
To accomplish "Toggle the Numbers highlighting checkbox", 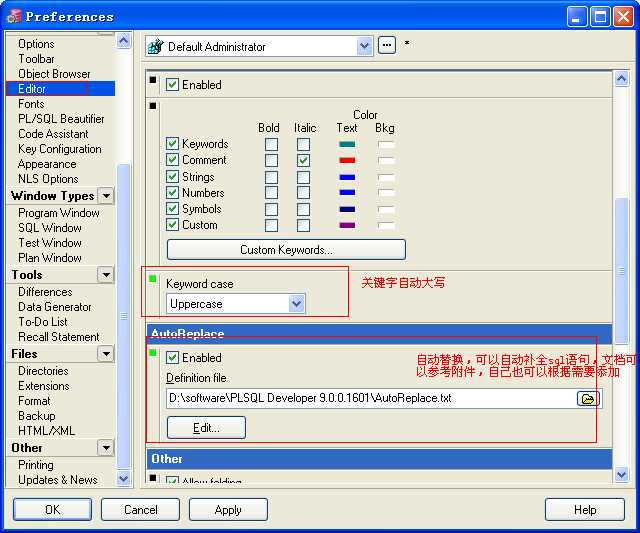I will [x=172, y=192].
